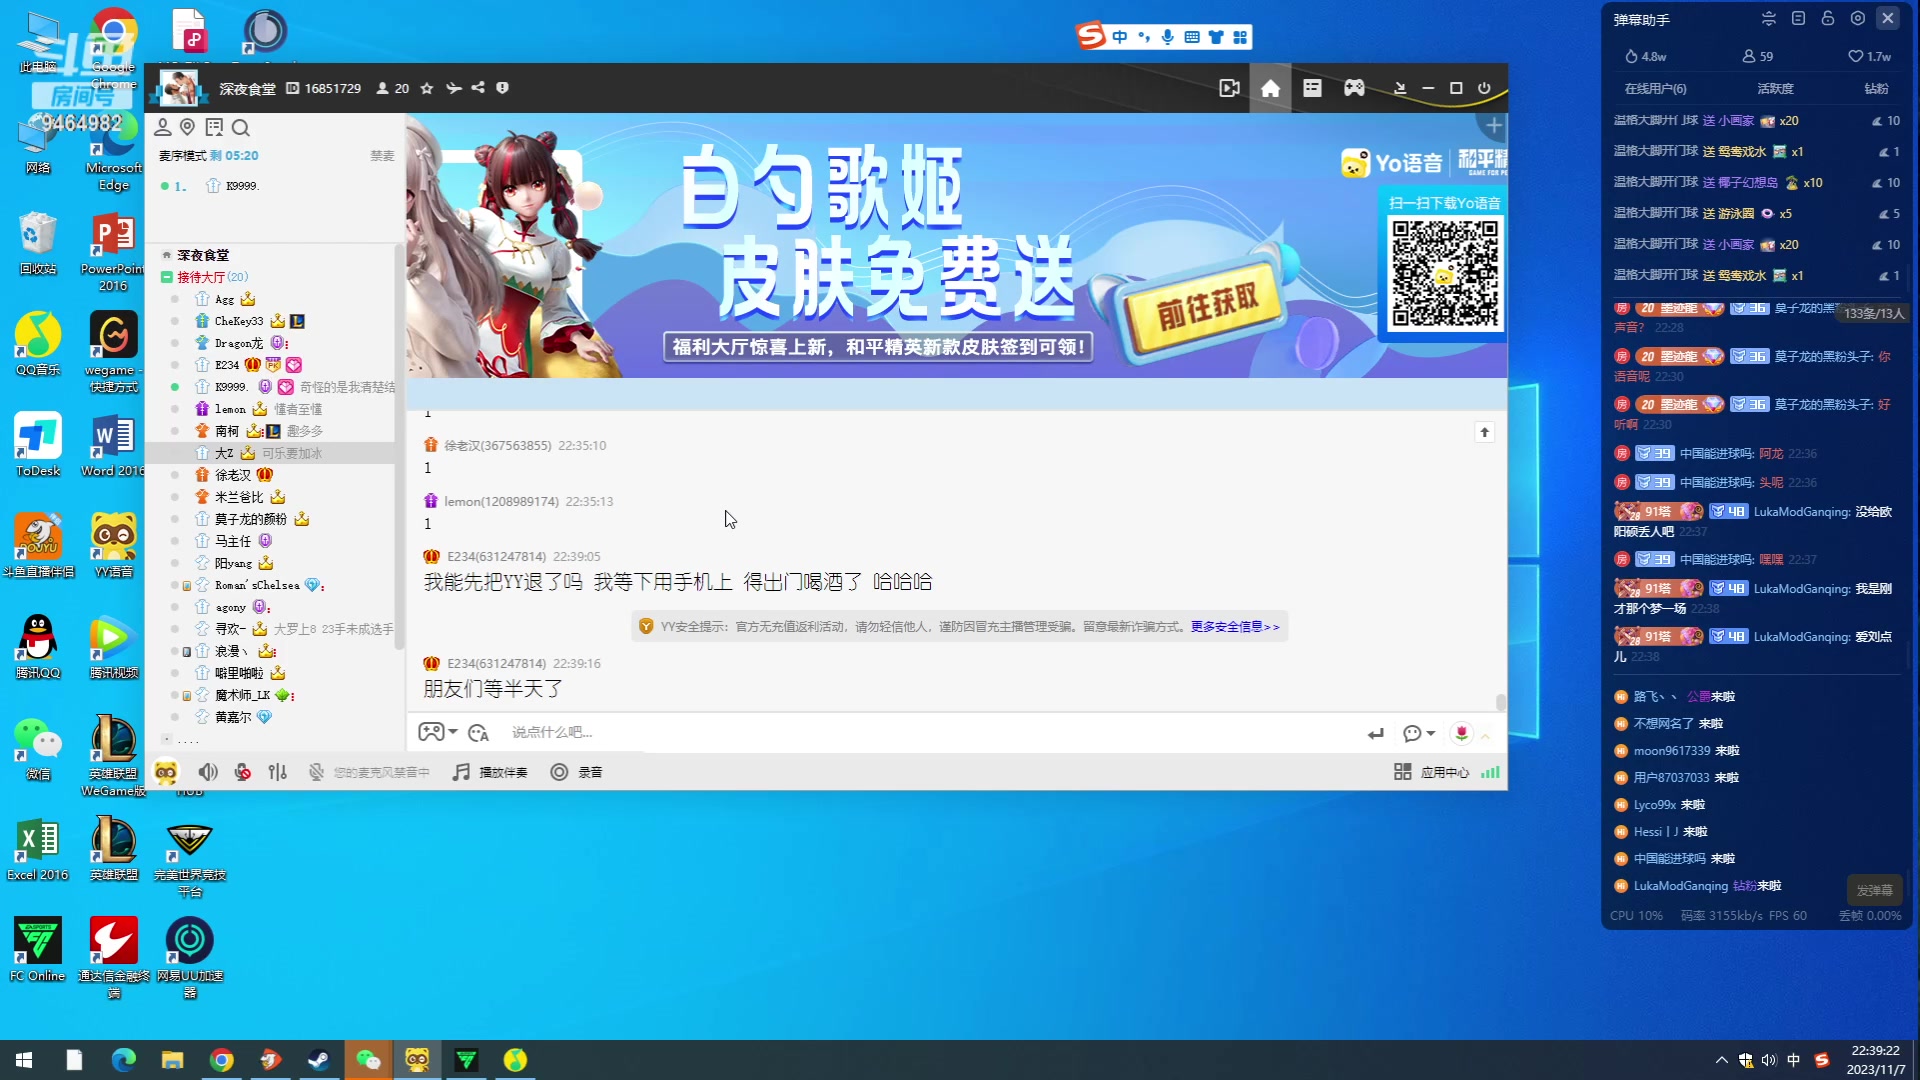
Task: Toggle Sogou punctuation mode icon
Action: coord(1143,37)
